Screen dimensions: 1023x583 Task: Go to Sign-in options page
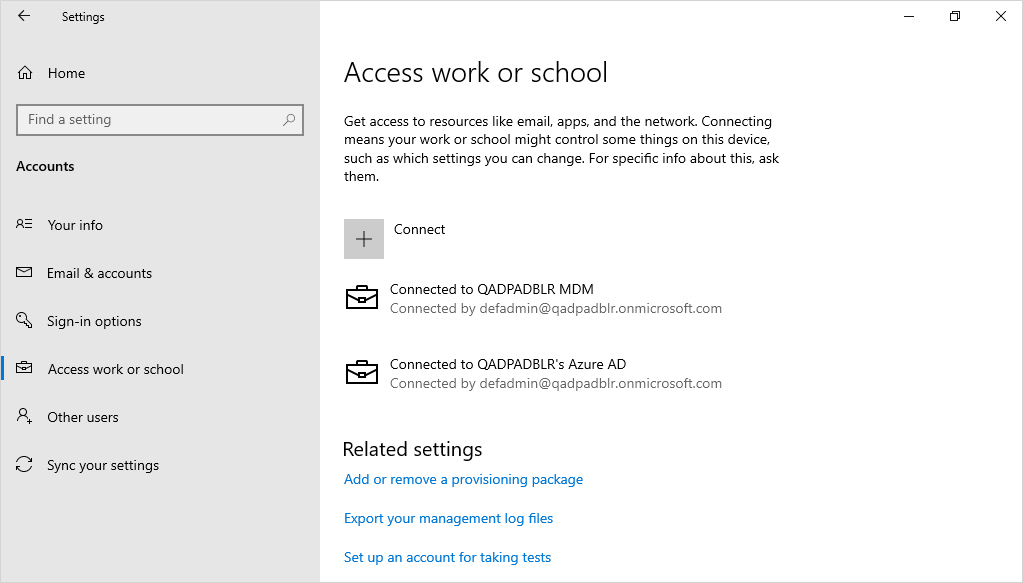94,321
